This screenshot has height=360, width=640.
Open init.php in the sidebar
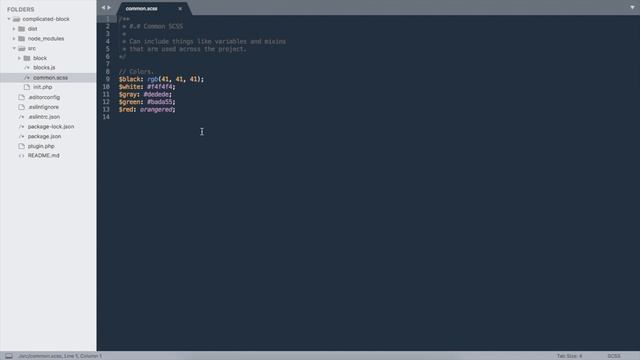click(x=42, y=87)
